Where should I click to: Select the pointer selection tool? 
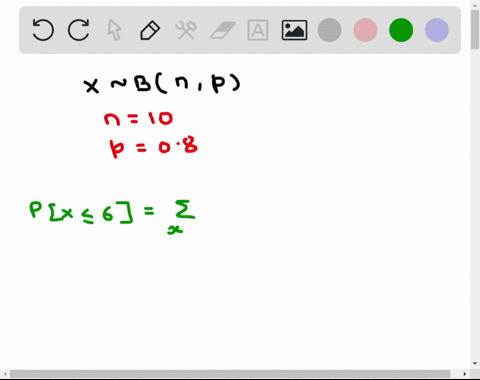114,30
